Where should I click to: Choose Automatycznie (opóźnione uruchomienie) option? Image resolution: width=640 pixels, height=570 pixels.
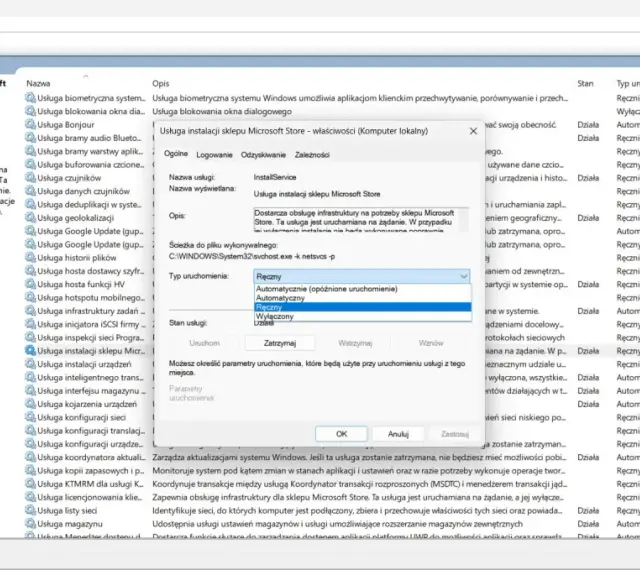[362, 289]
